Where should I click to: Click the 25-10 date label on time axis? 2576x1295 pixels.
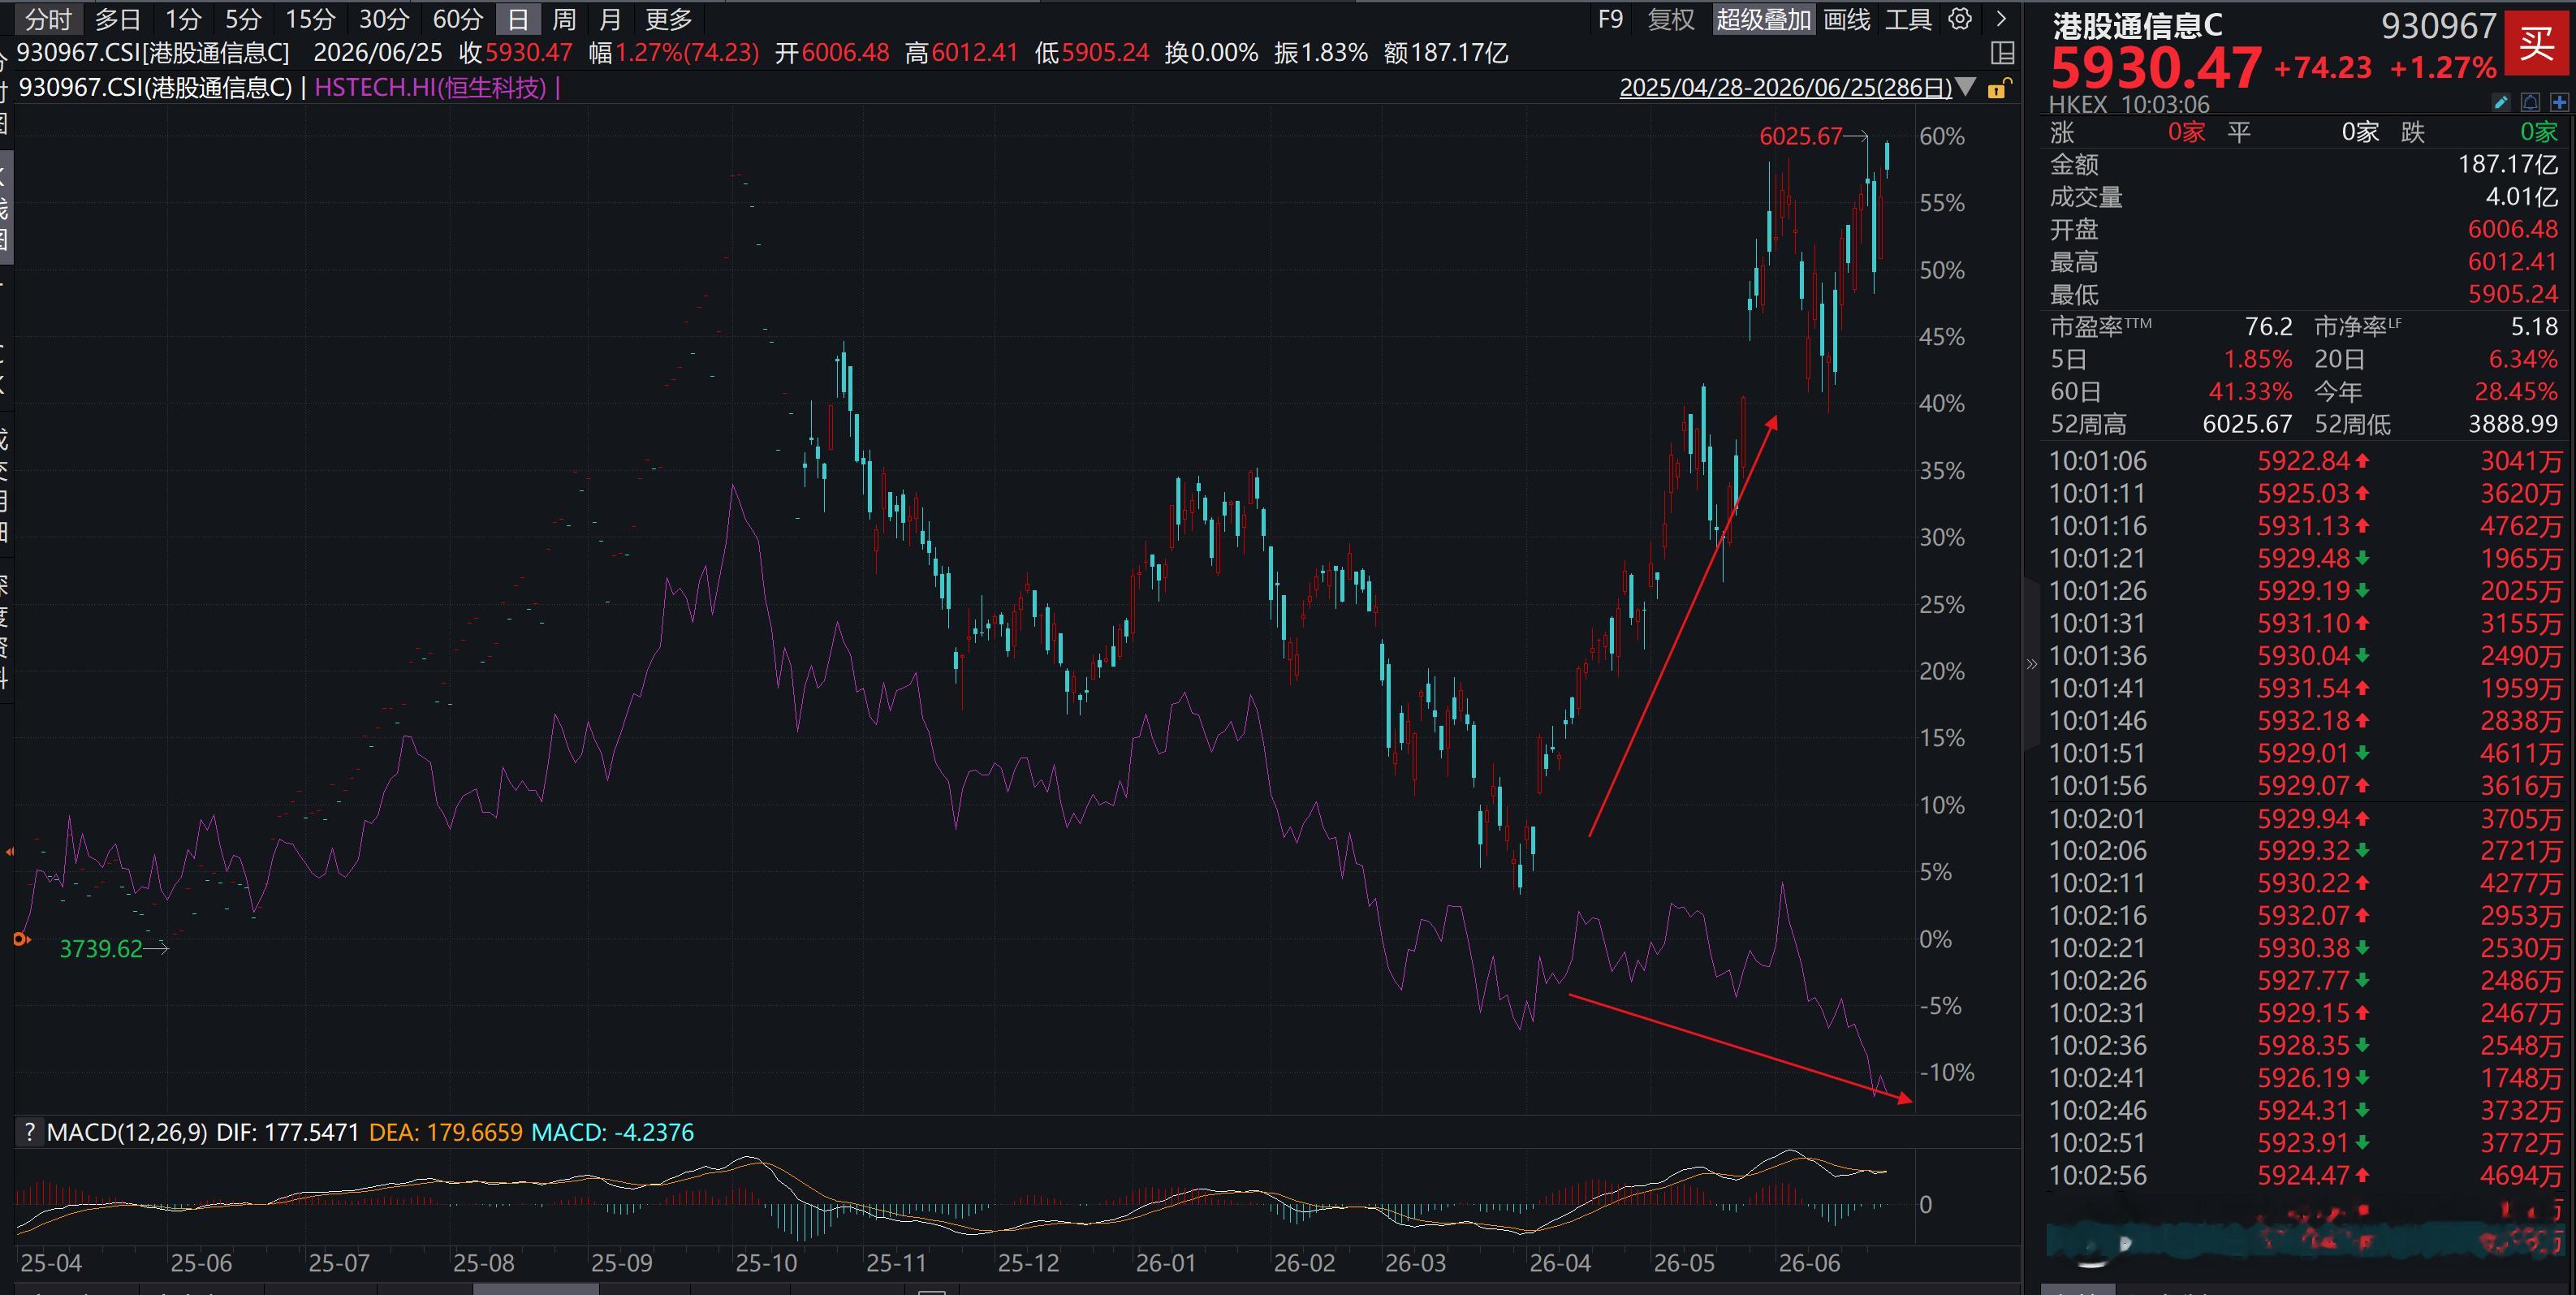click(766, 1263)
